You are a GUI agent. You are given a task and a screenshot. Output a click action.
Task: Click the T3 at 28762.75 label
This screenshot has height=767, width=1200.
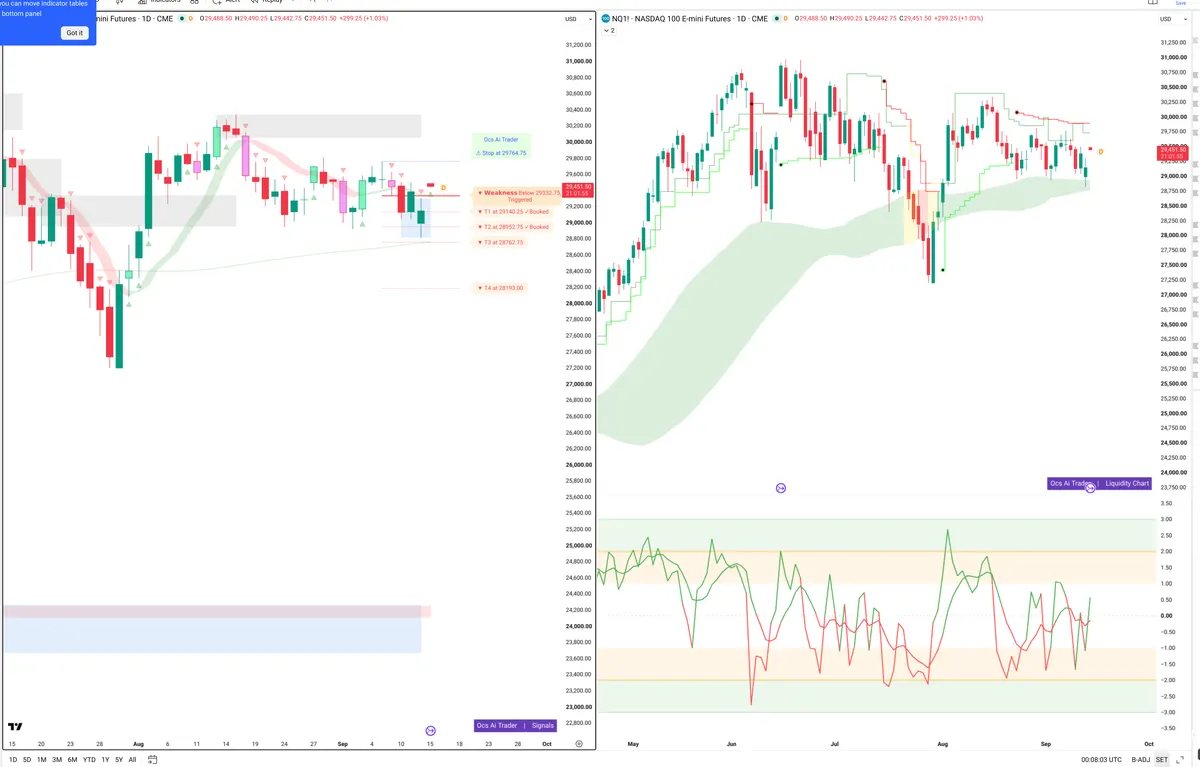click(x=500, y=242)
